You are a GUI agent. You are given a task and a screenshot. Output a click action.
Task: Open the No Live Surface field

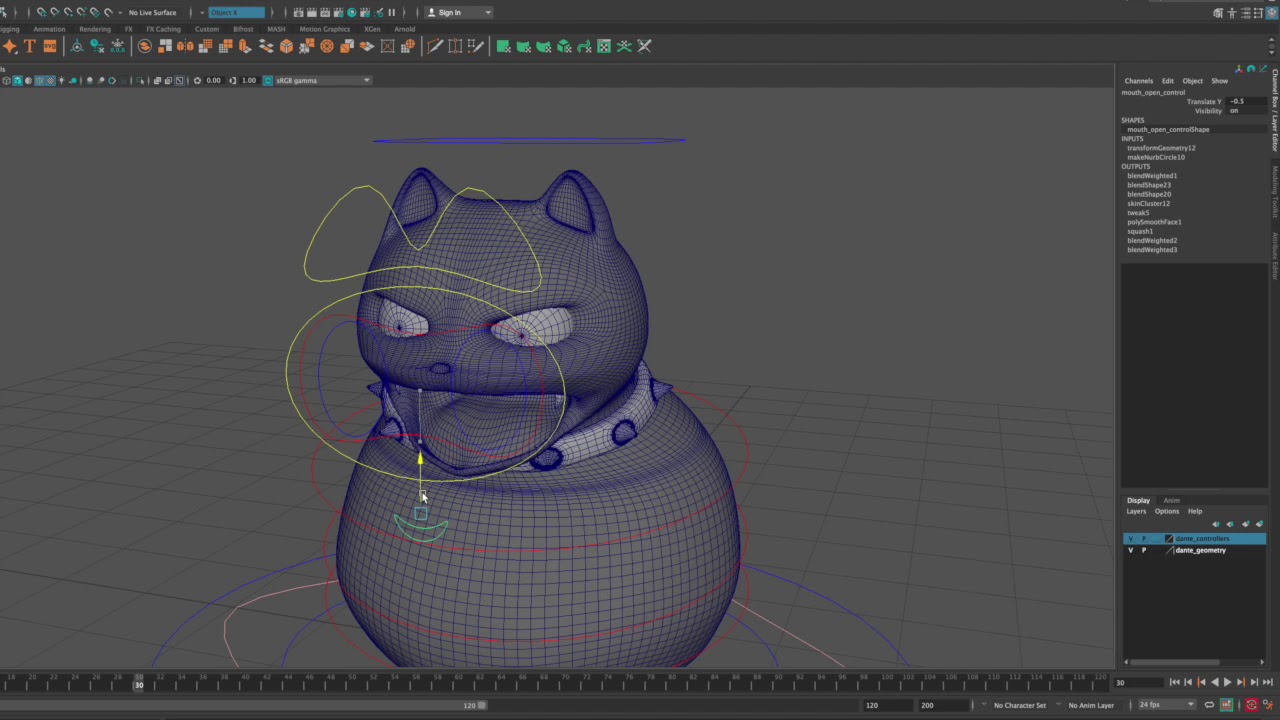[152, 12]
